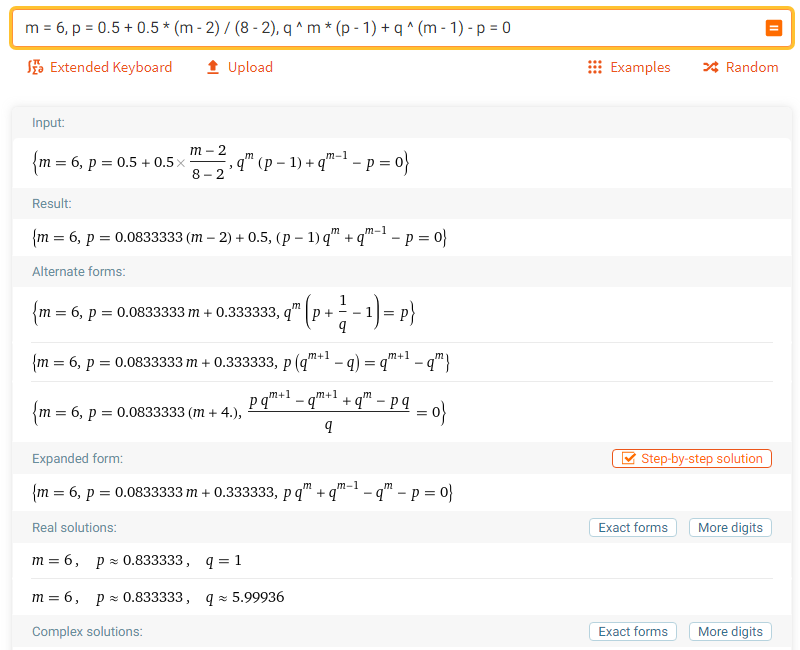Open the Upload link text
800x650 pixels.
[250, 67]
